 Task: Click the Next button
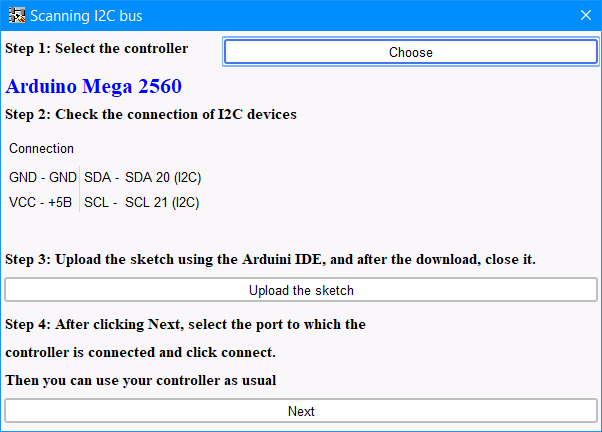301,411
